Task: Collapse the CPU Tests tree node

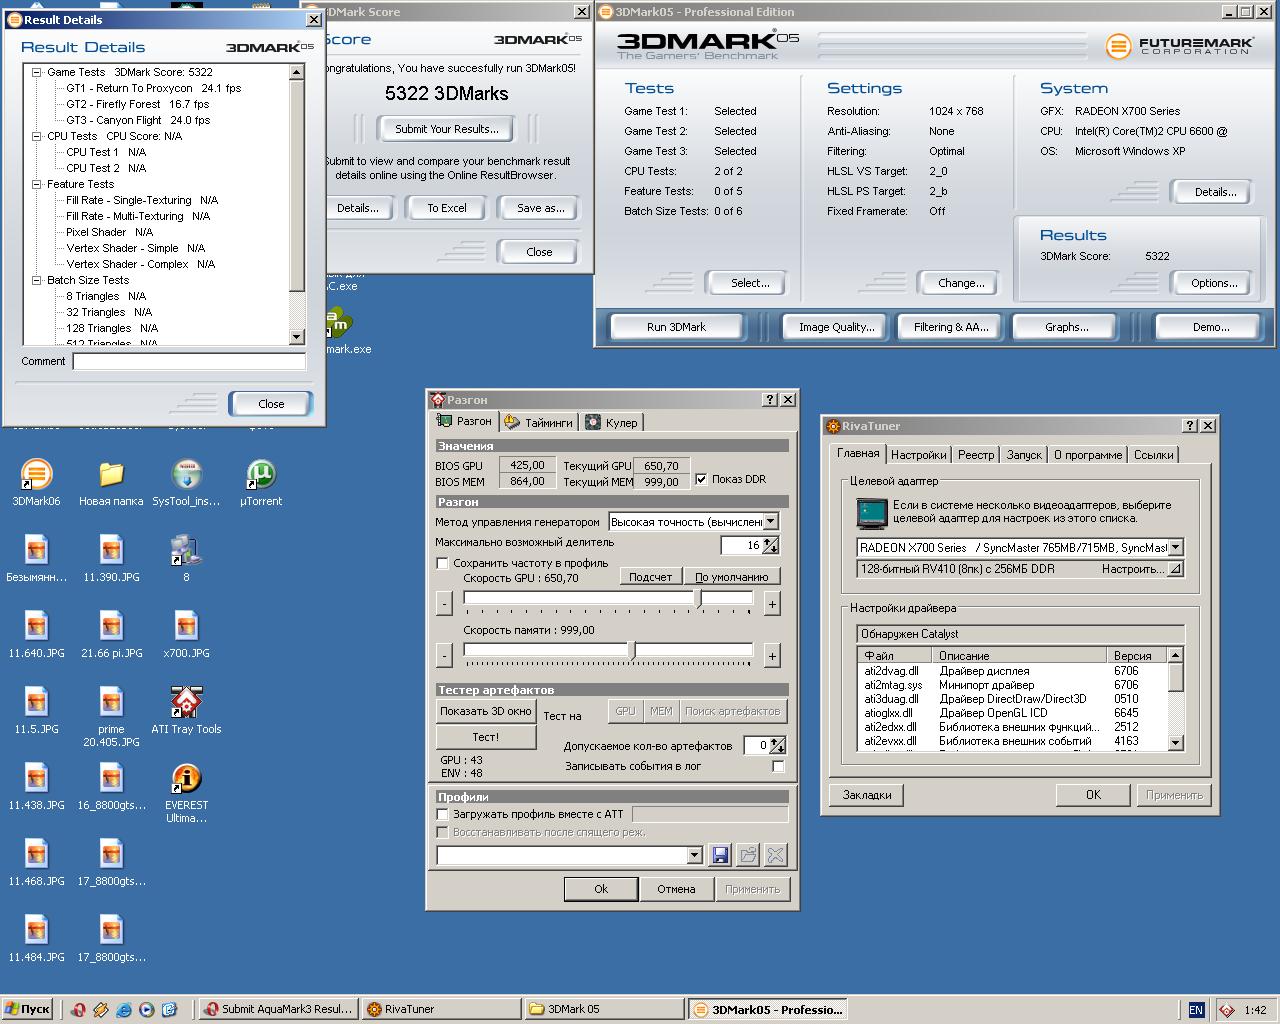Action: coord(37,136)
